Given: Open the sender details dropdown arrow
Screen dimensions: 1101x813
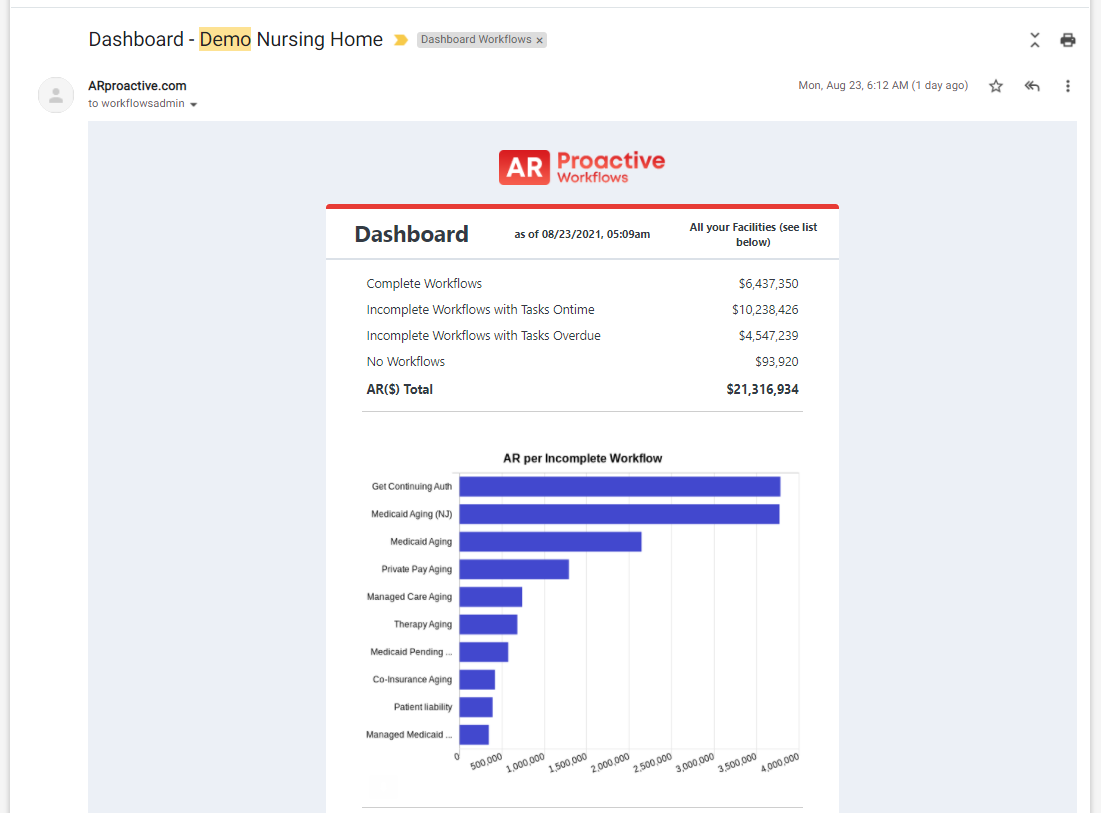Looking at the screenshot, I should pos(192,103).
